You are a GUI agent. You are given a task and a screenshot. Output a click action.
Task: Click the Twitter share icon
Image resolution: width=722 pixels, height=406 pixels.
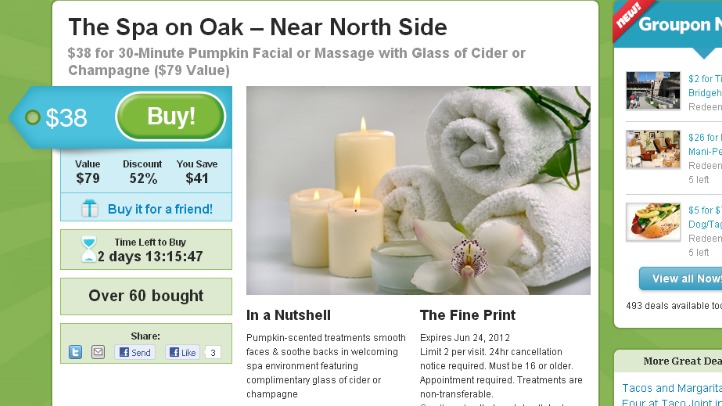coord(76,352)
